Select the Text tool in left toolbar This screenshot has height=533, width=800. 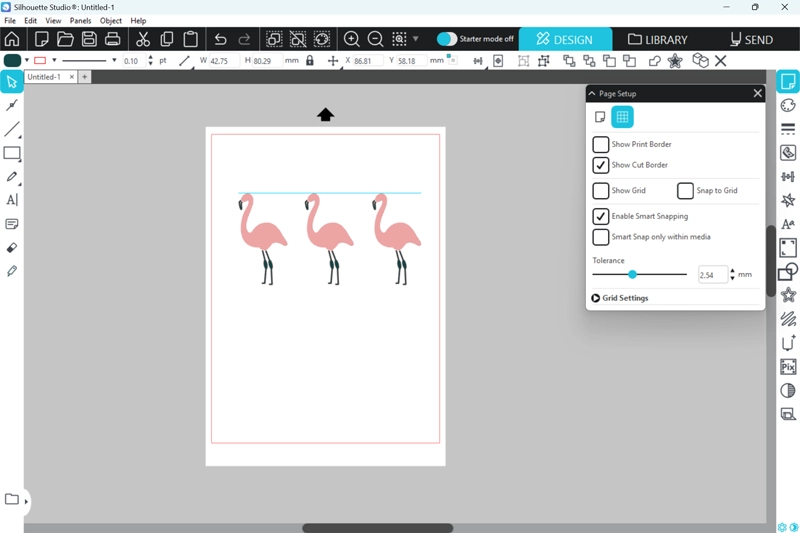coord(12,200)
